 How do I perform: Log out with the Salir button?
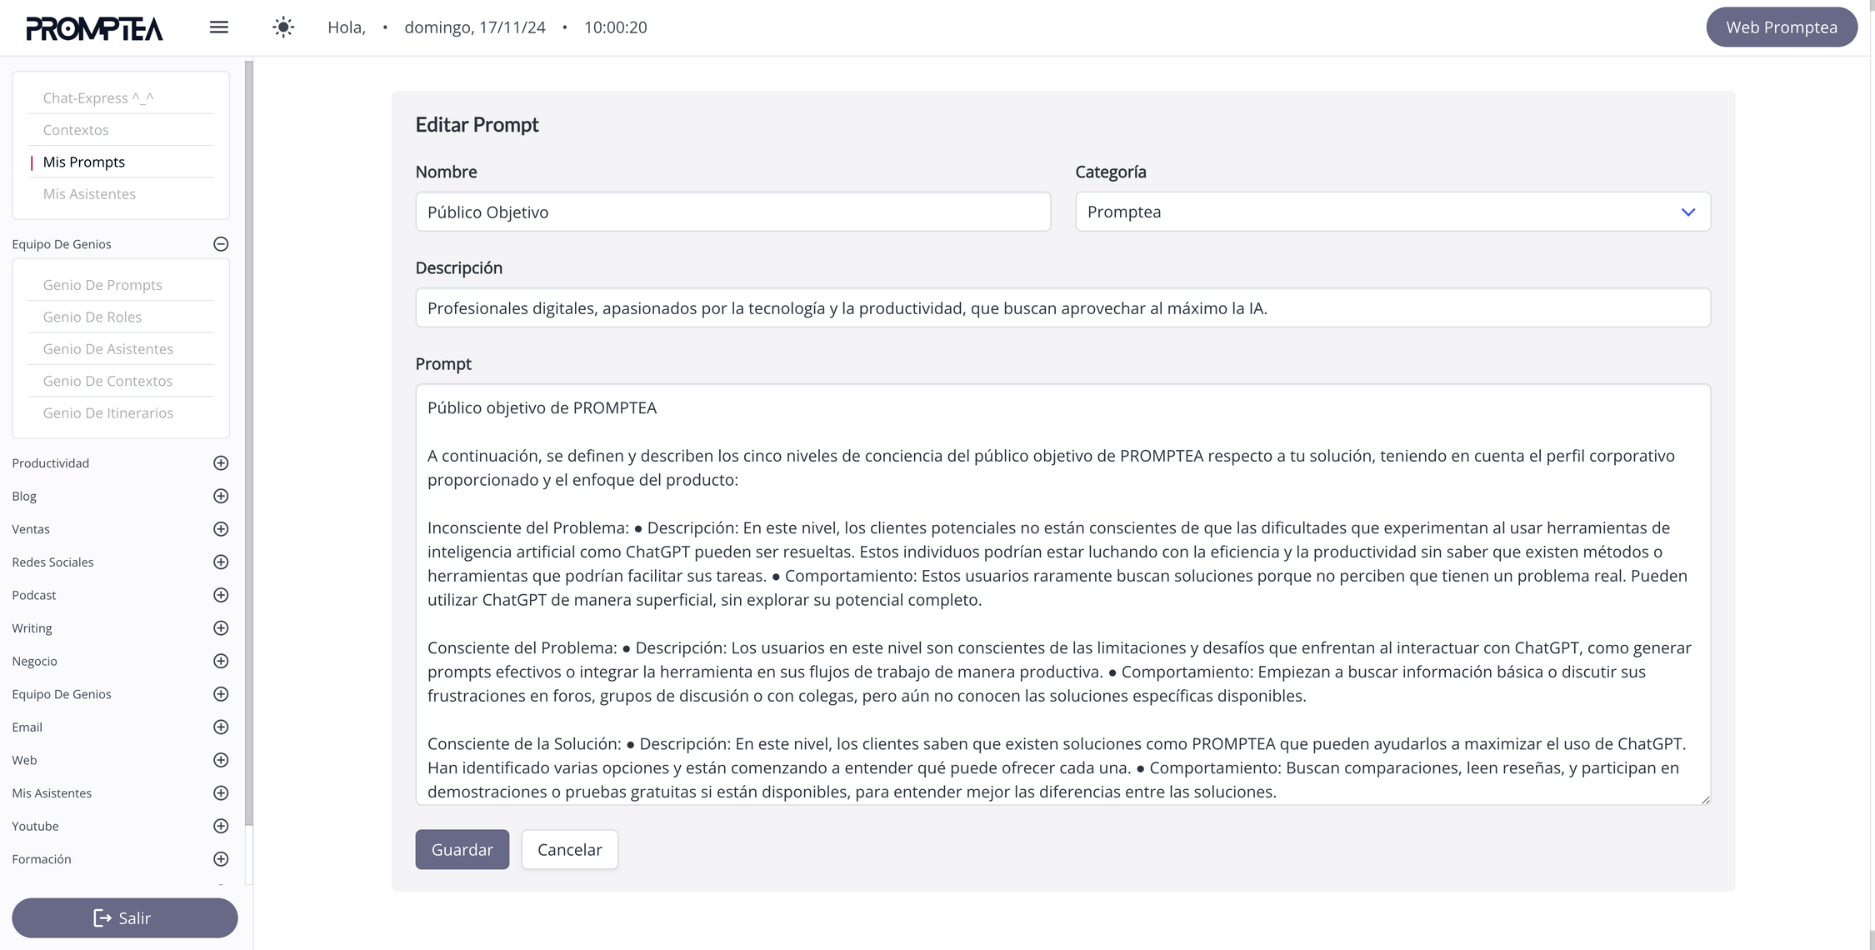coord(125,918)
